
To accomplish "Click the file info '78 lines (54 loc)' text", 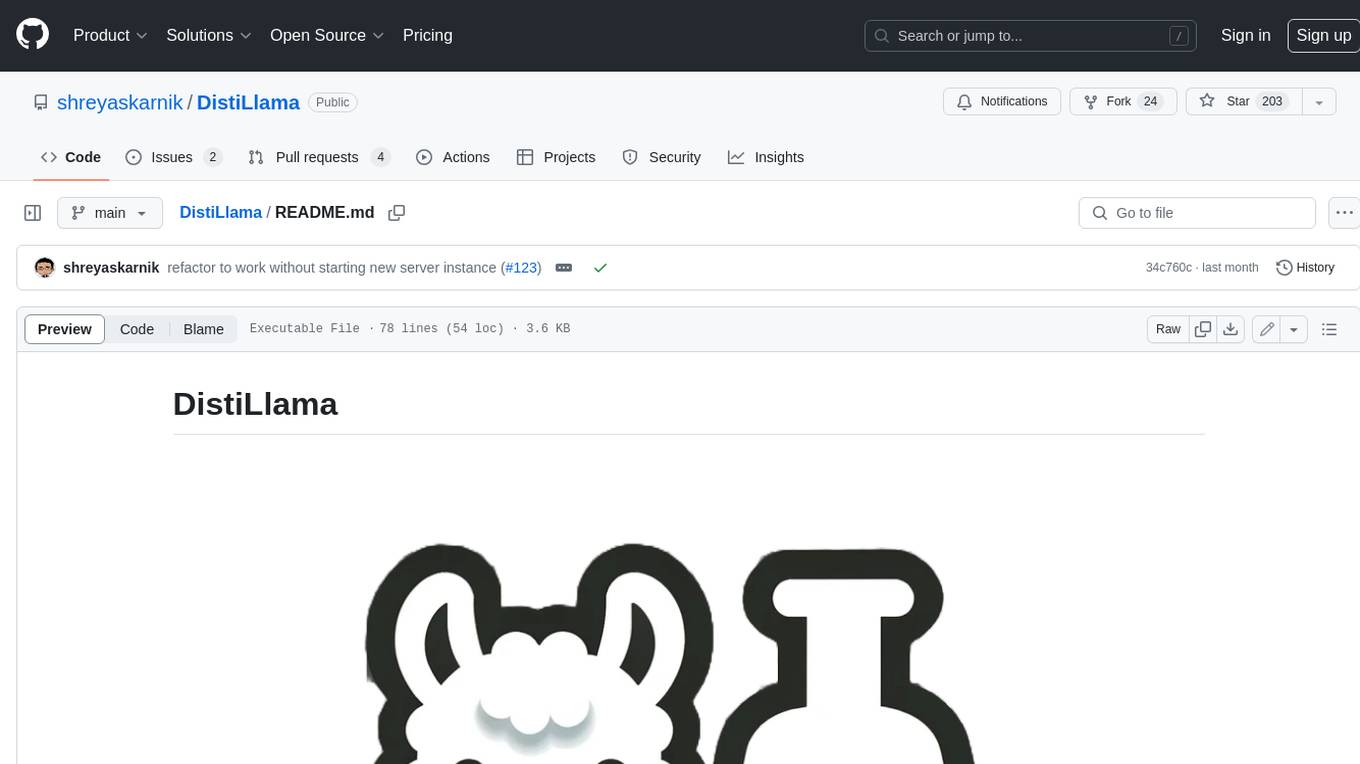I will [442, 329].
